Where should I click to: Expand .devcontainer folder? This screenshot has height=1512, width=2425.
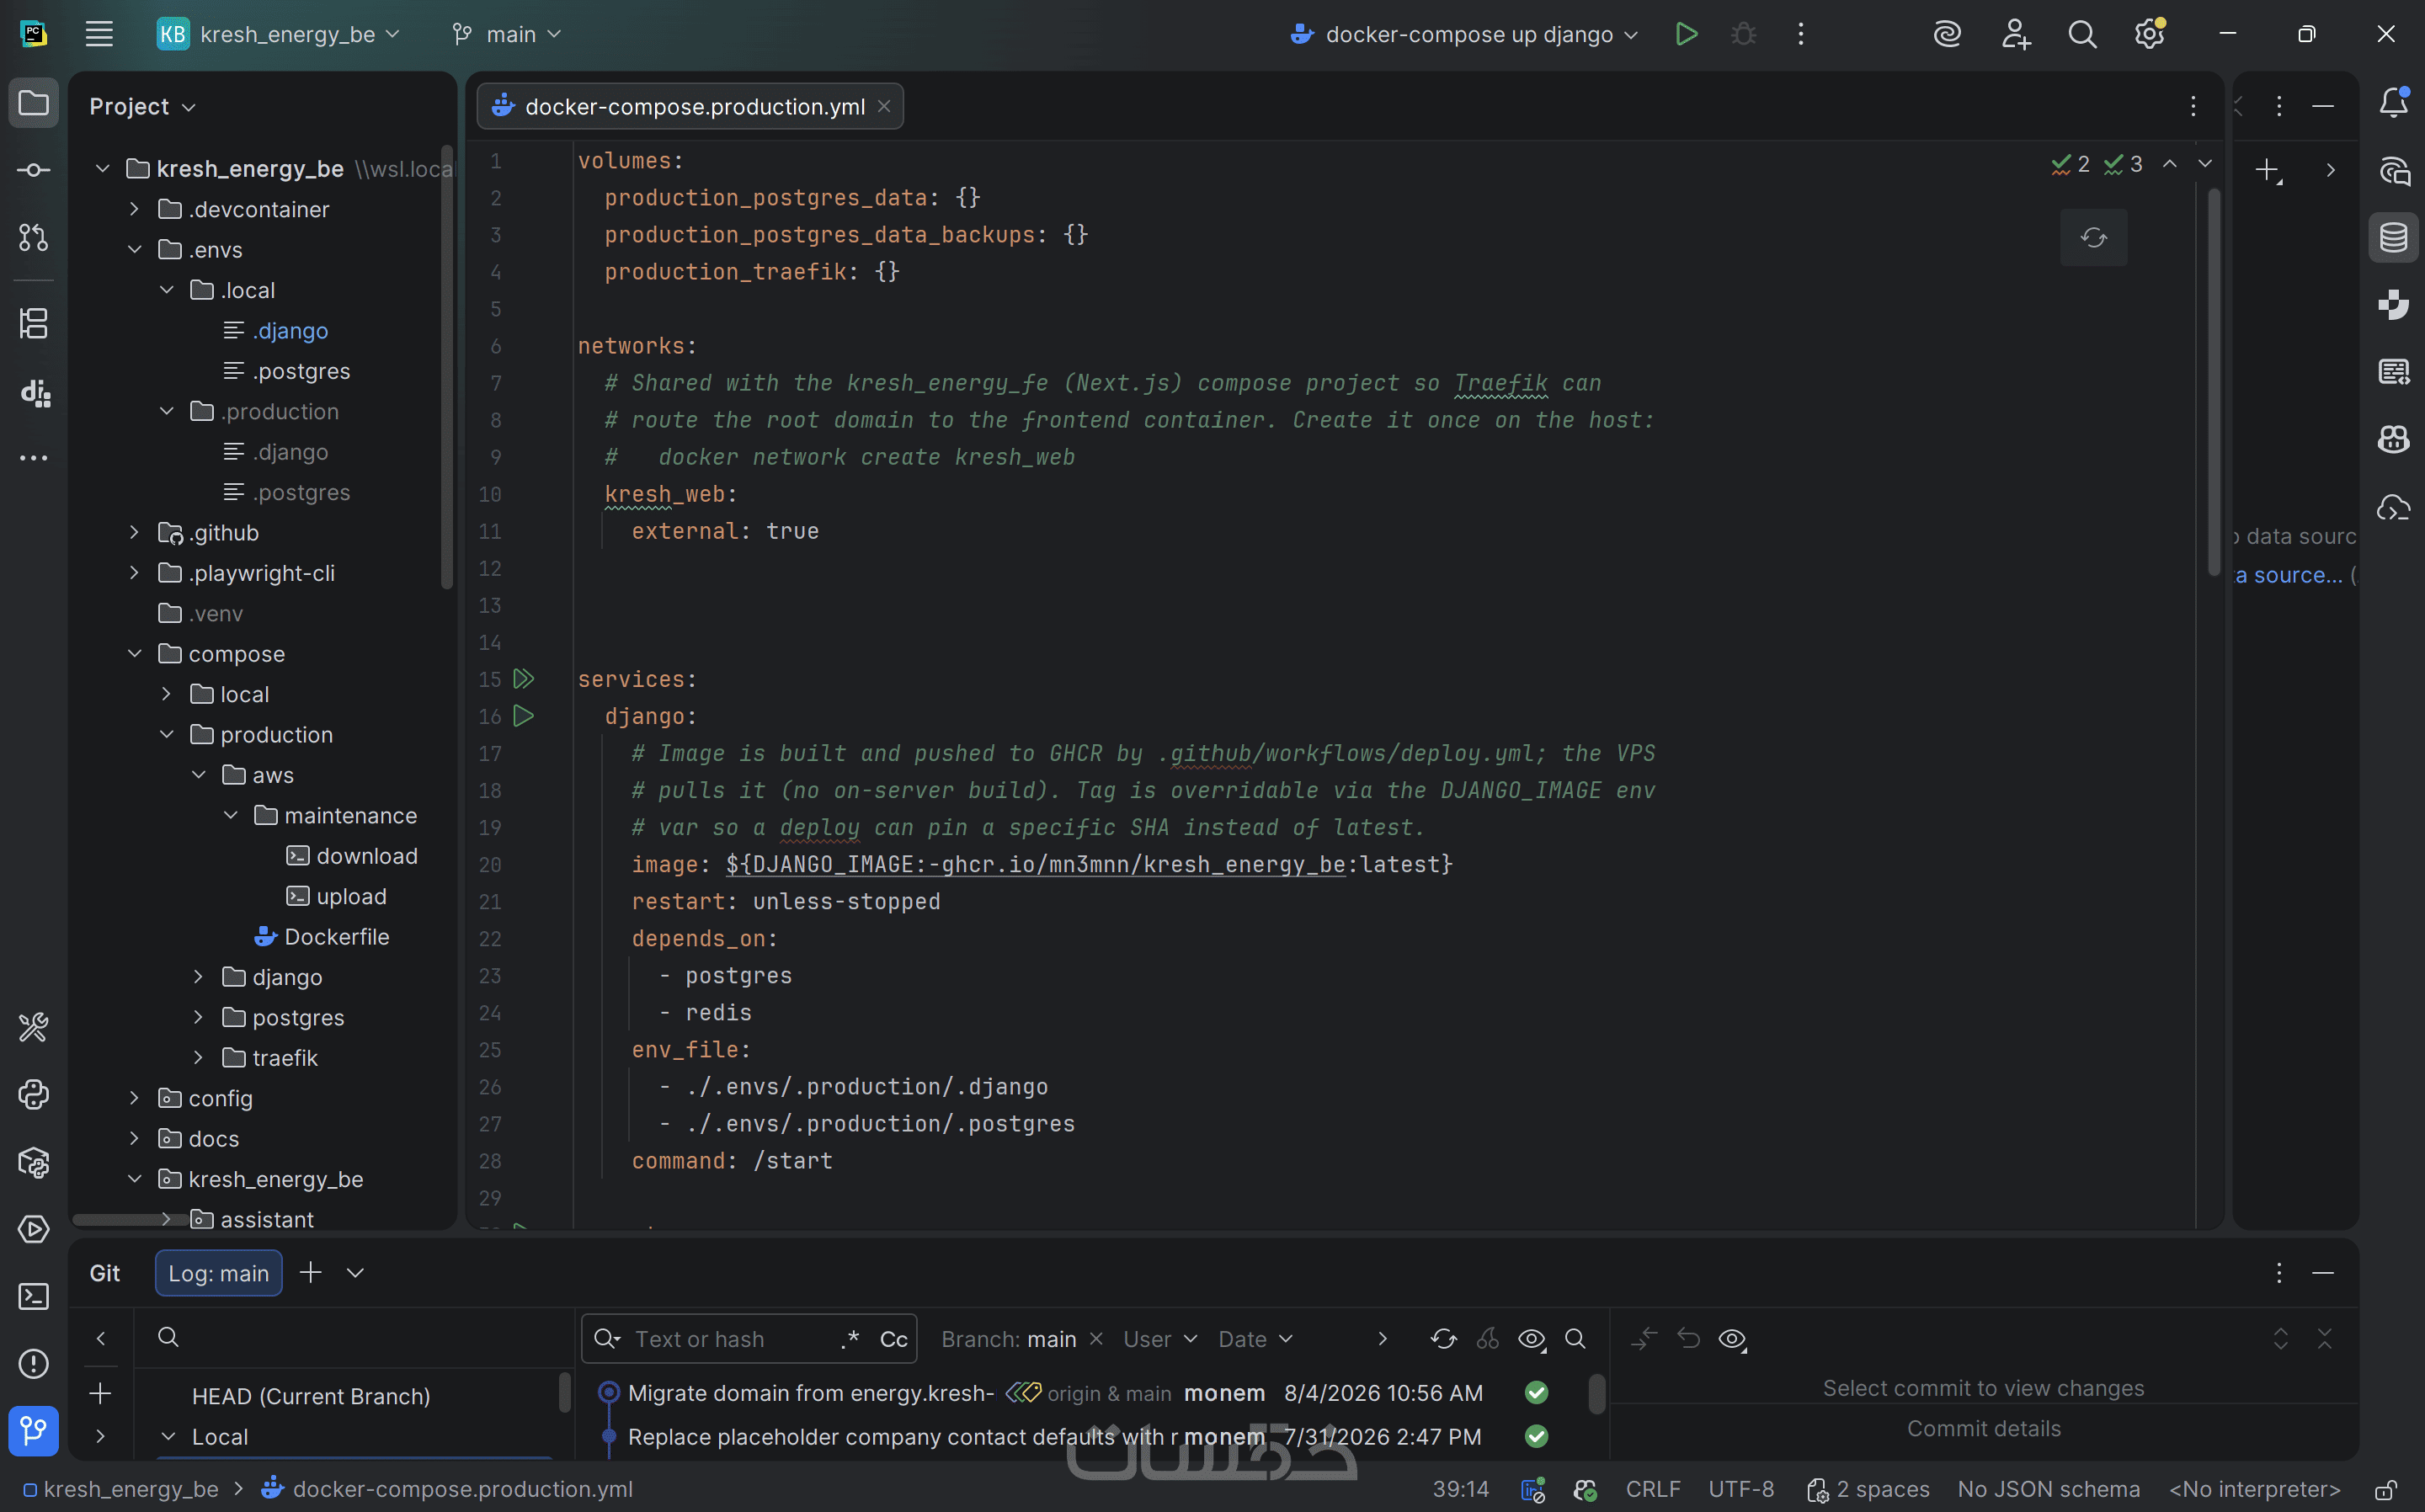[x=134, y=209]
